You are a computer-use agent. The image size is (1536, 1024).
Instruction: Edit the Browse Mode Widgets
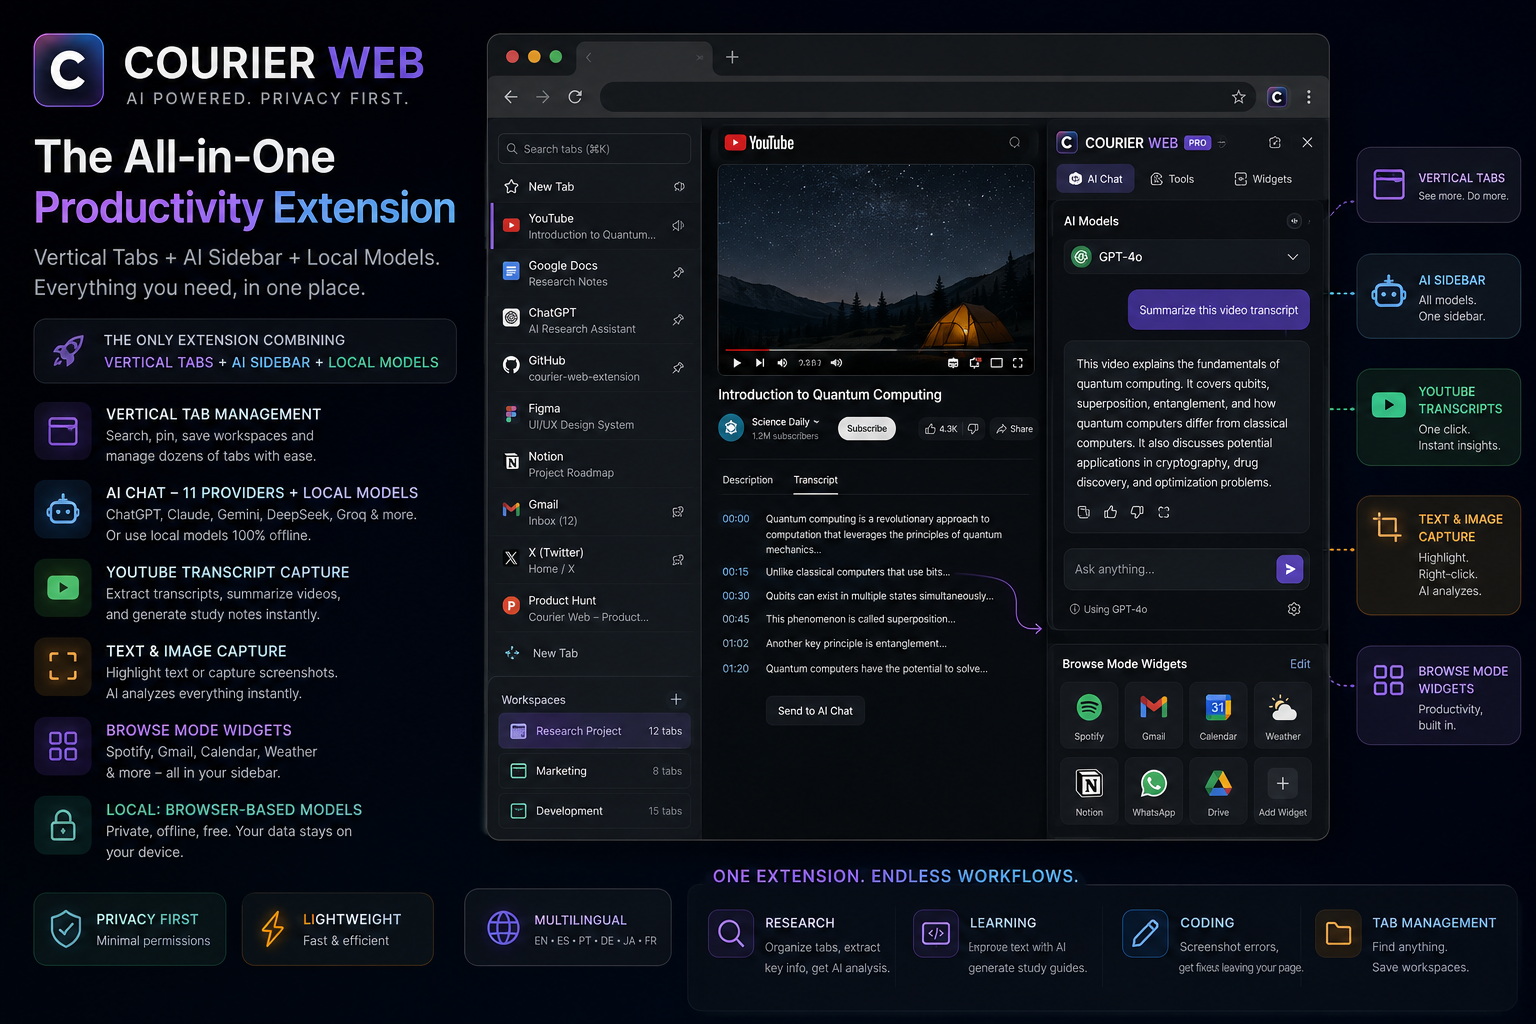(1300, 664)
